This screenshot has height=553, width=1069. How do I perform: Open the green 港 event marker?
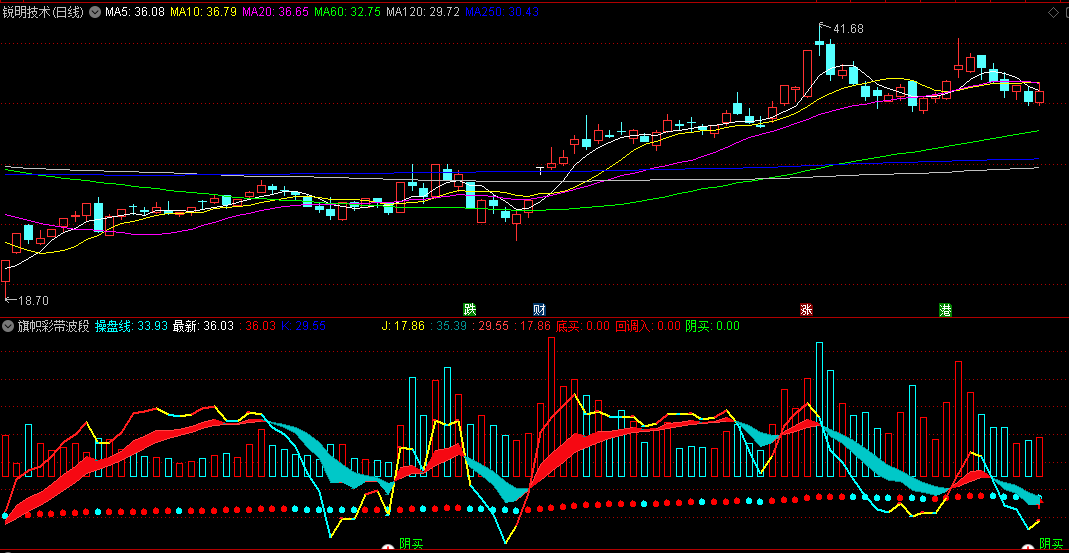pyautogui.click(x=945, y=310)
